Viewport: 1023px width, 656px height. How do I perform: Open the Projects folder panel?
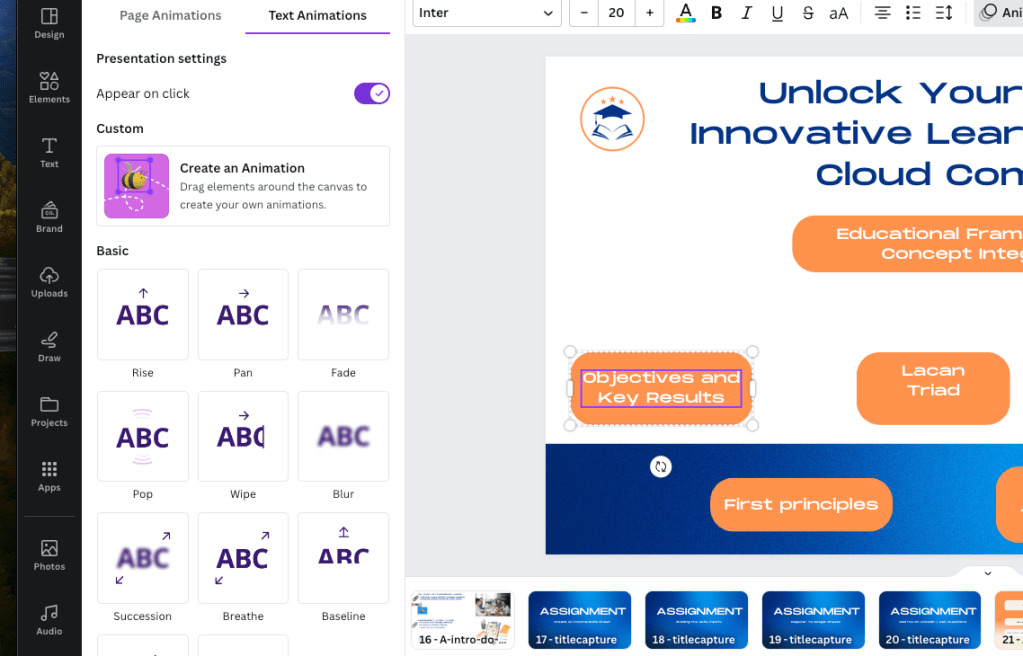point(49,411)
